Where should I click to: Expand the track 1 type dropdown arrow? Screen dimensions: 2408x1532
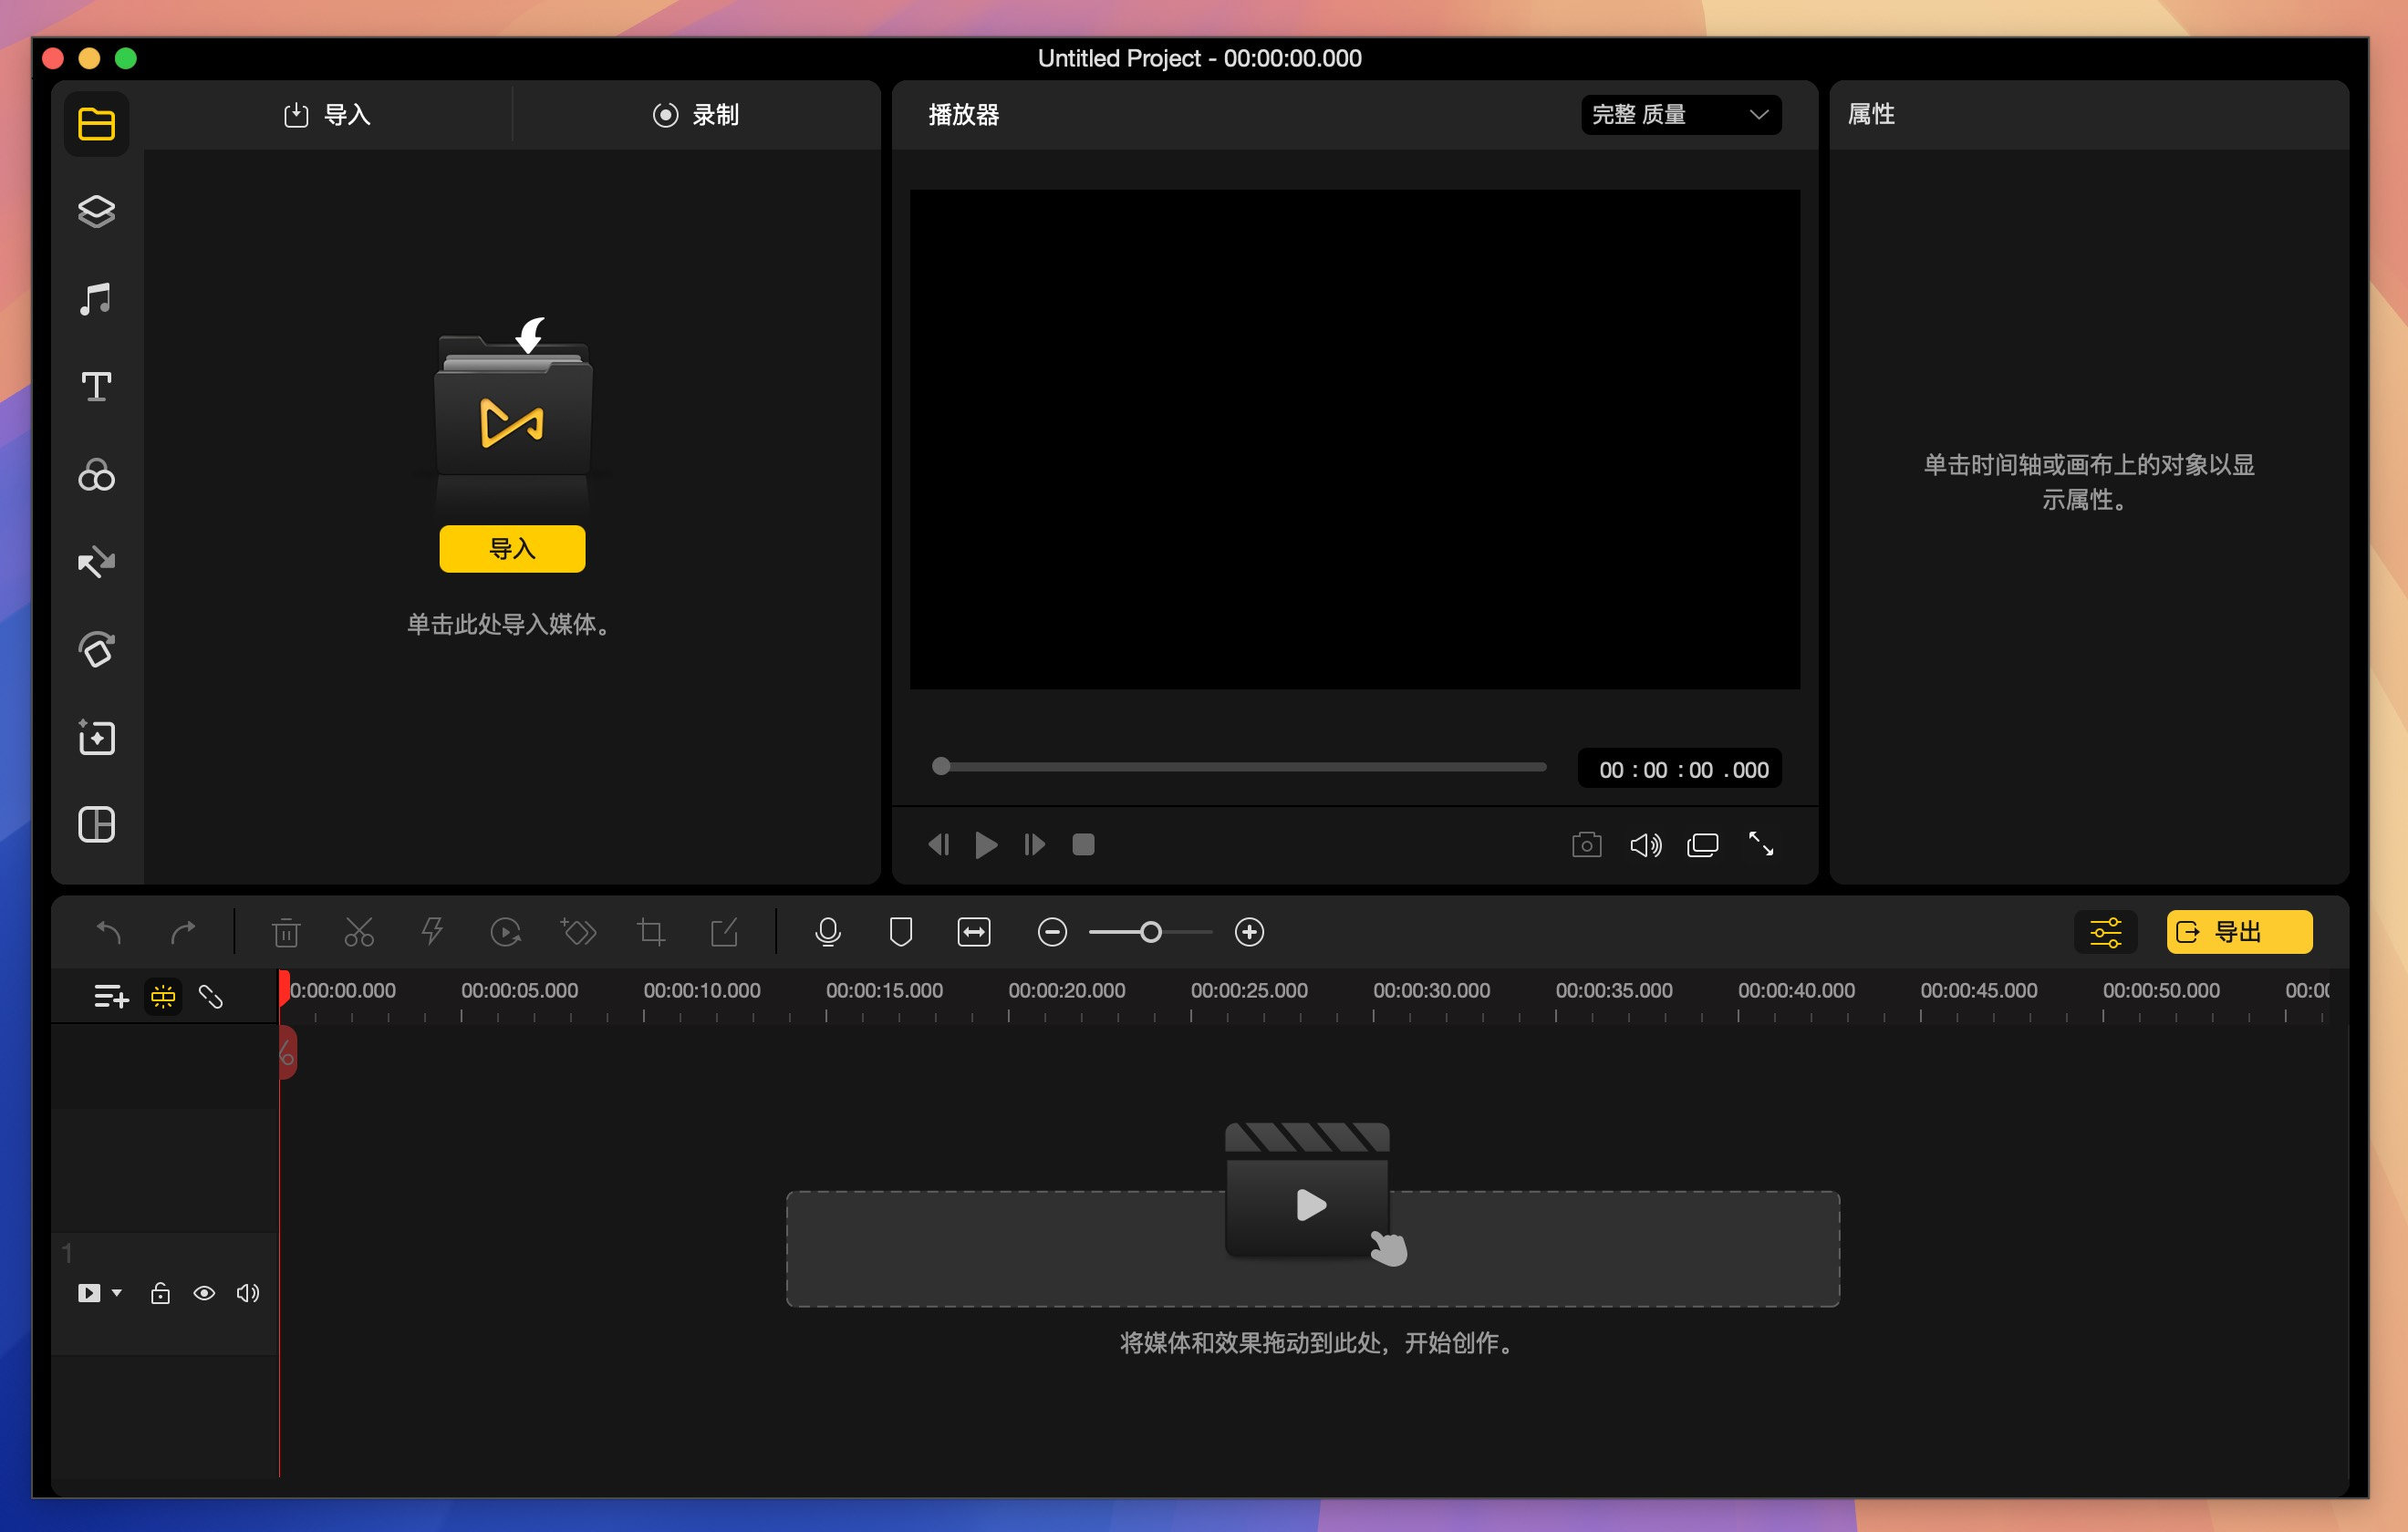tap(117, 1293)
